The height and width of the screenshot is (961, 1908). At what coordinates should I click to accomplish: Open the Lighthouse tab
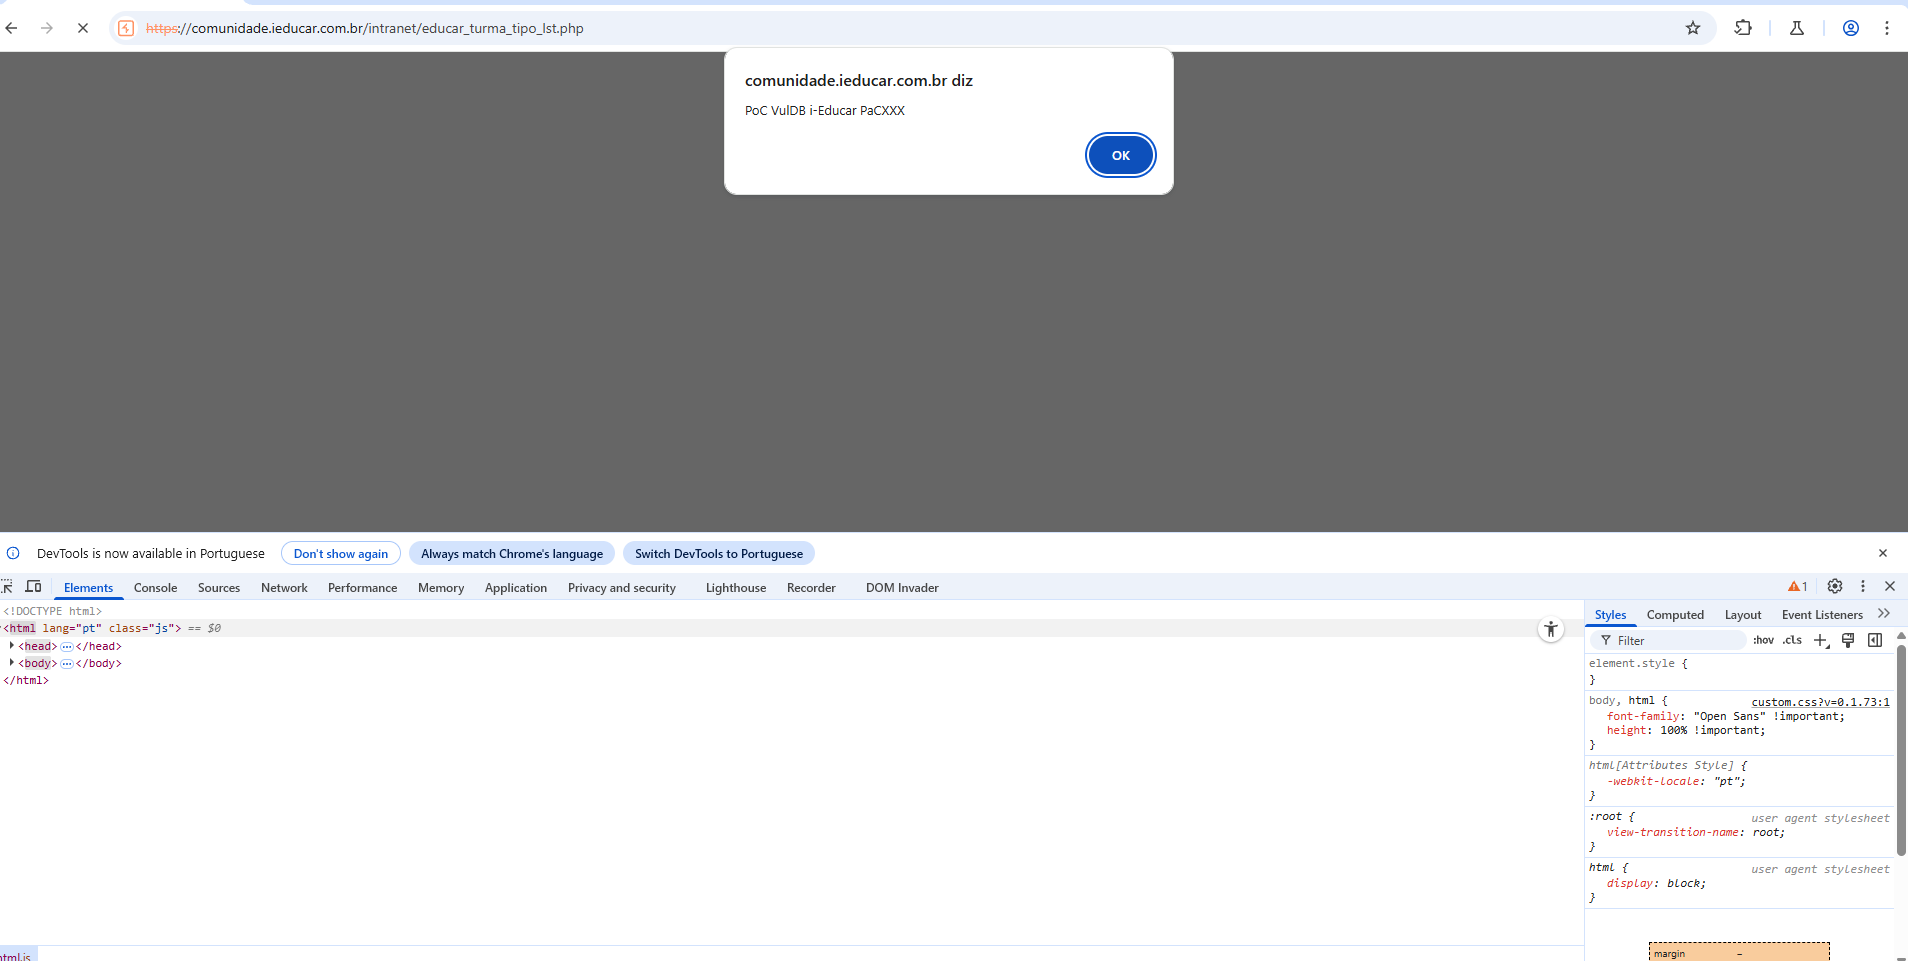pyautogui.click(x=736, y=588)
